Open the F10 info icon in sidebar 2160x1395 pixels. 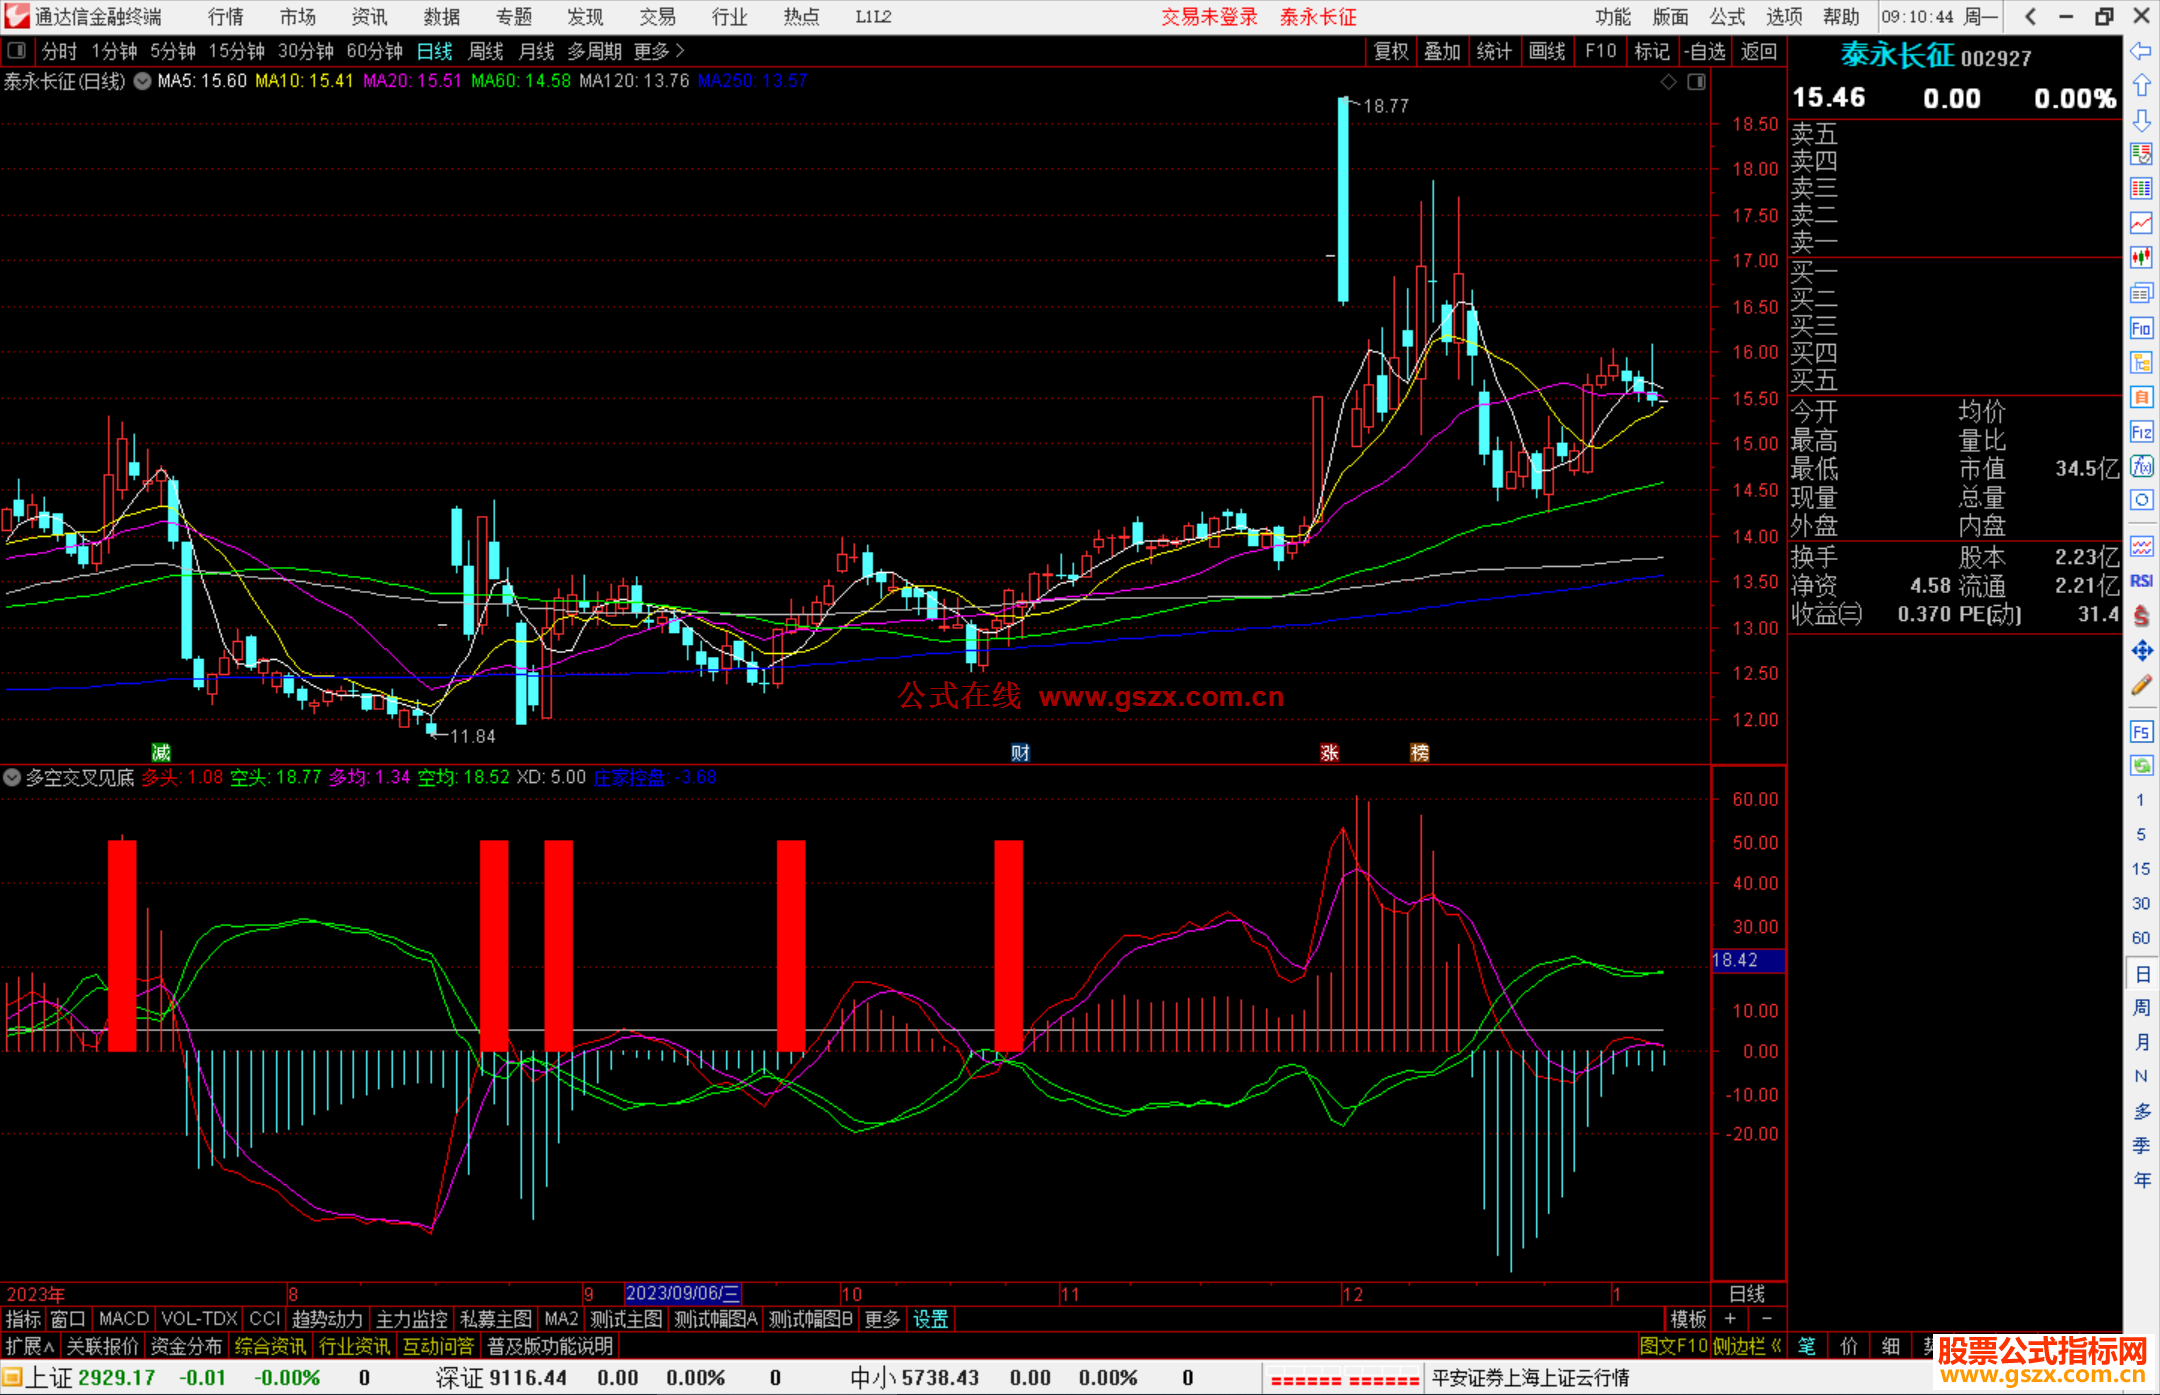click(x=2141, y=328)
